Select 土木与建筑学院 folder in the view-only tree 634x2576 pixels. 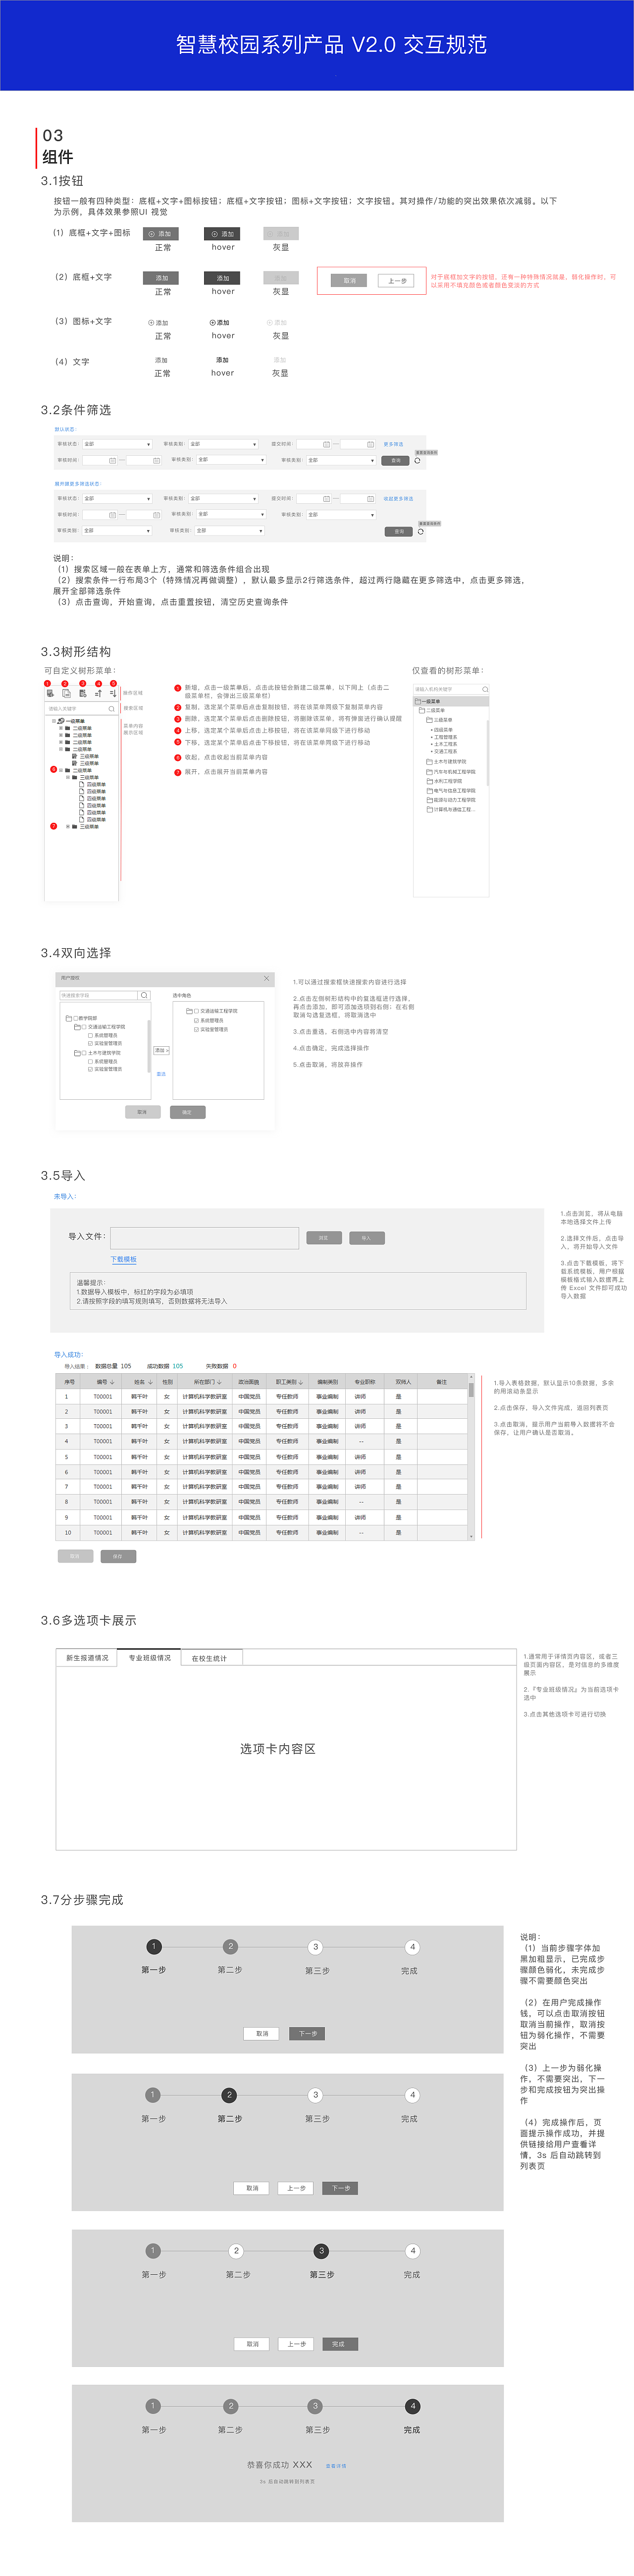coord(446,762)
